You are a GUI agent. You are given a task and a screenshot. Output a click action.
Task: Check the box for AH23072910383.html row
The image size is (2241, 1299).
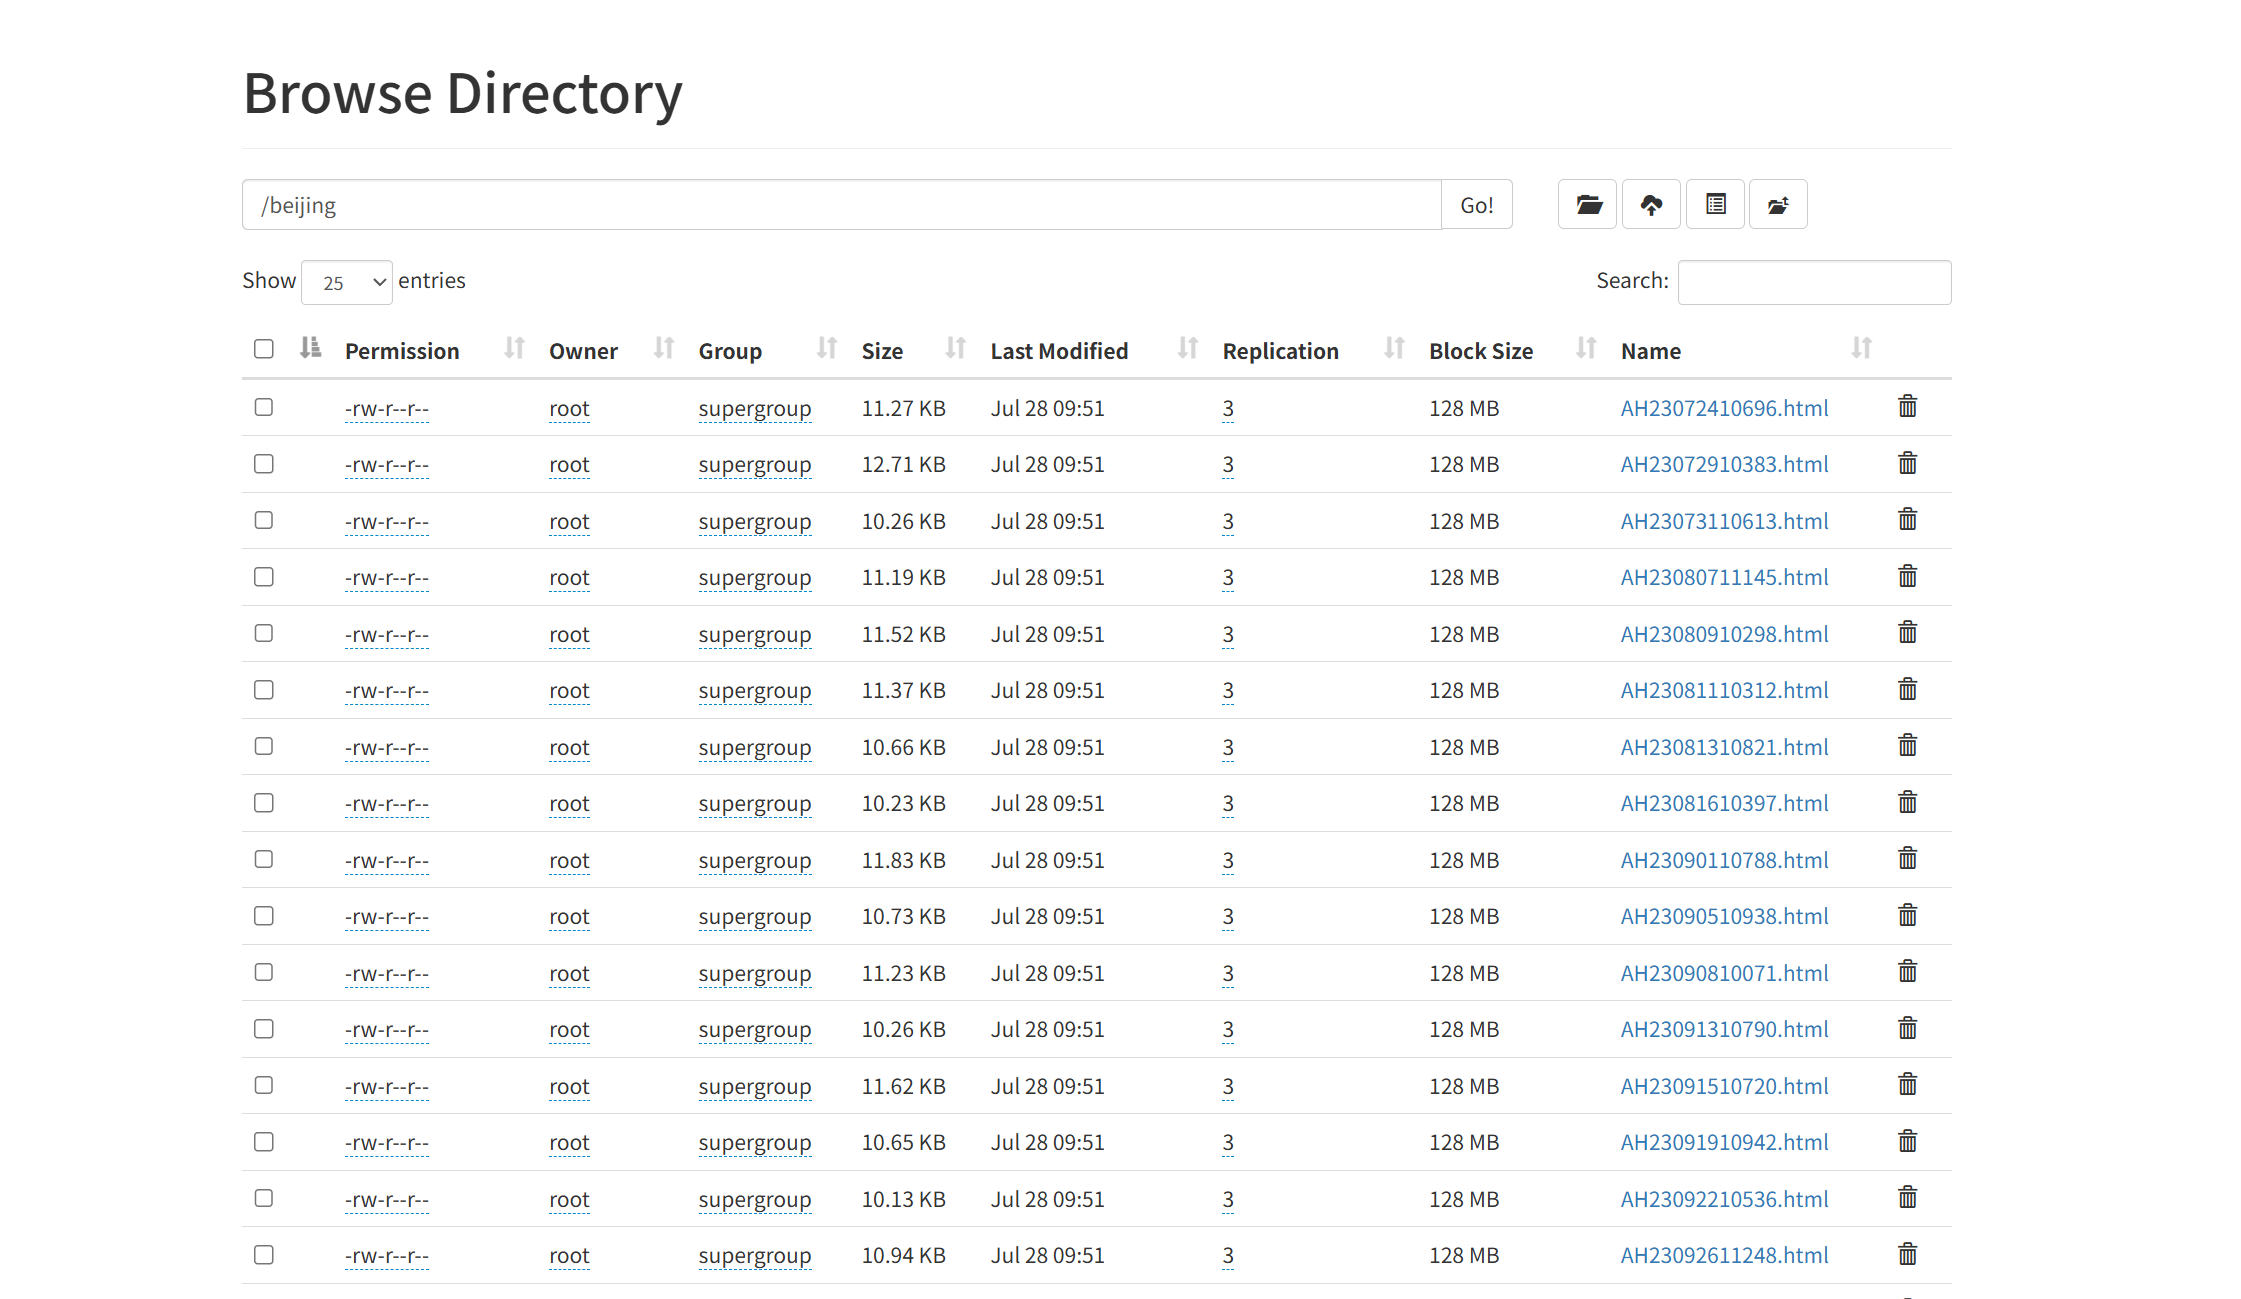[264, 464]
